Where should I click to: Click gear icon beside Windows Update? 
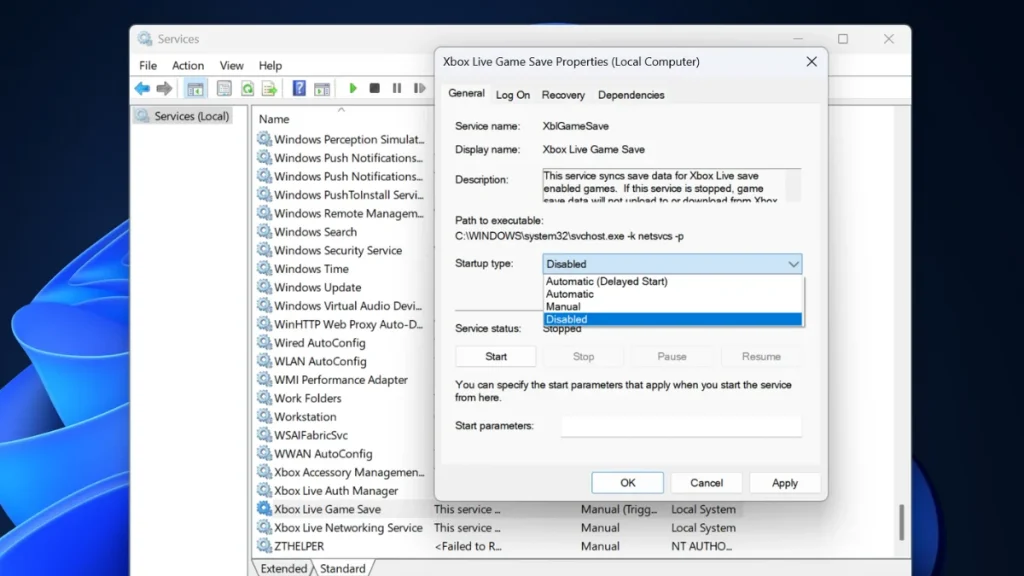click(x=264, y=287)
